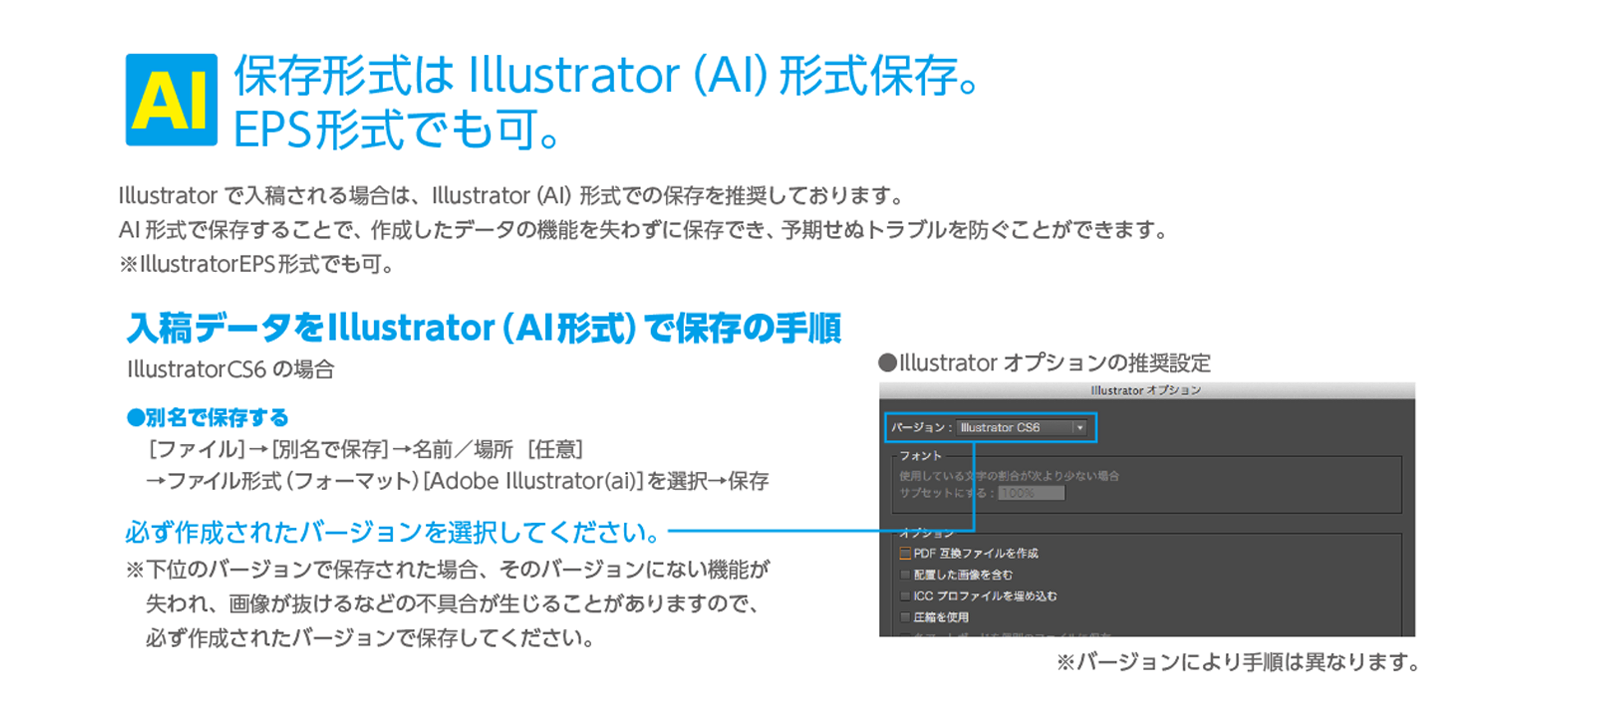Screen dimensions: 1604x722
Task: Click the Illustrator オプション dialog title bar
Action: [x=1147, y=390]
